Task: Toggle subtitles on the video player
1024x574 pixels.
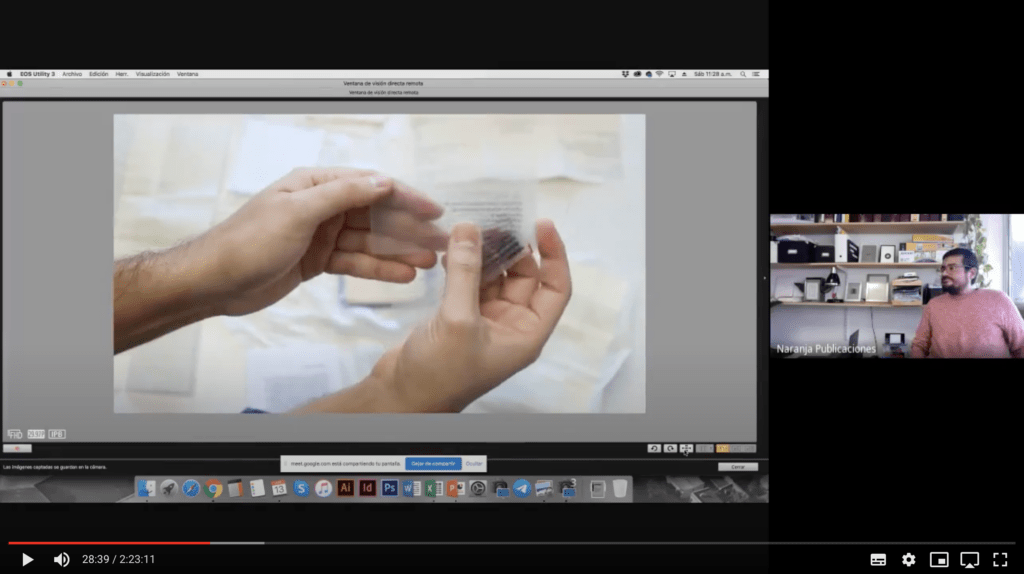Action: coord(878,560)
